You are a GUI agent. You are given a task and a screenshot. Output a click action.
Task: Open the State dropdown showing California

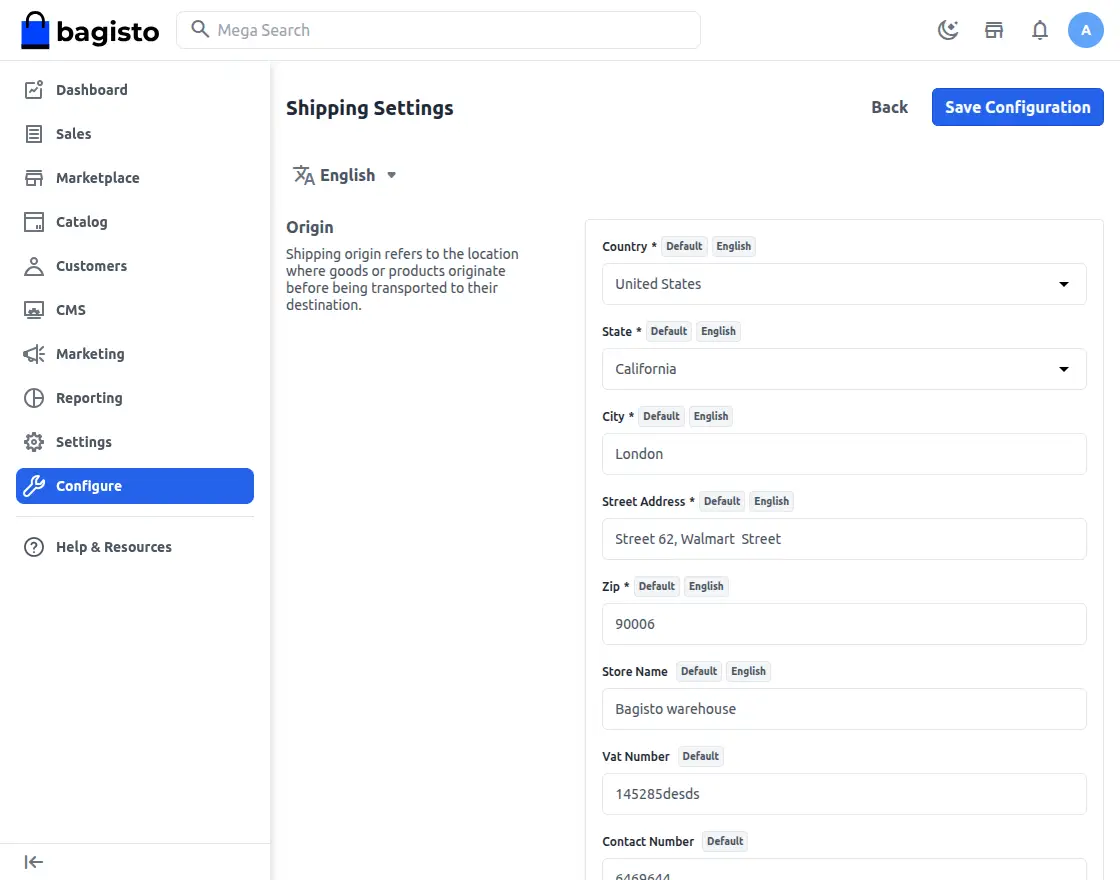tap(844, 369)
